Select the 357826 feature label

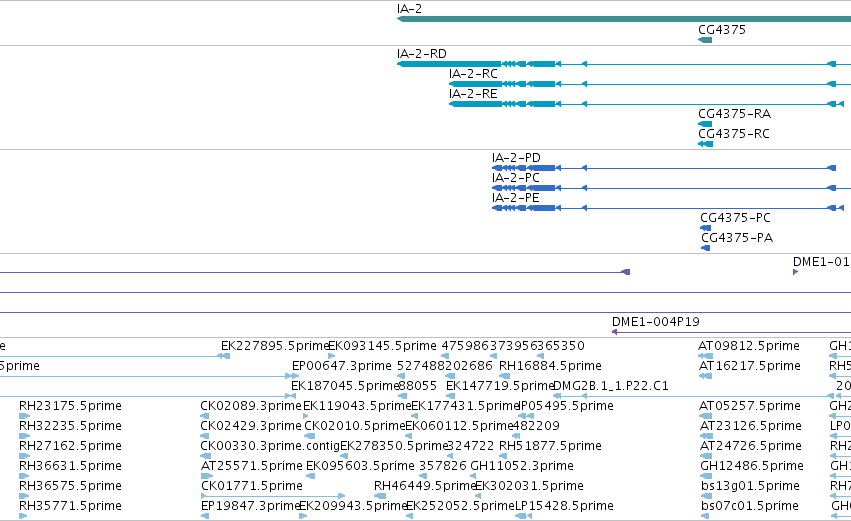coord(443,466)
